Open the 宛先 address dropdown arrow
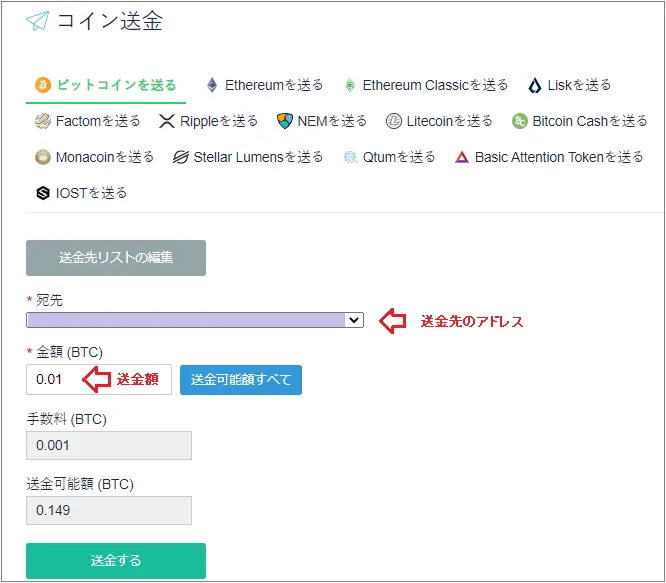 [x=354, y=320]
